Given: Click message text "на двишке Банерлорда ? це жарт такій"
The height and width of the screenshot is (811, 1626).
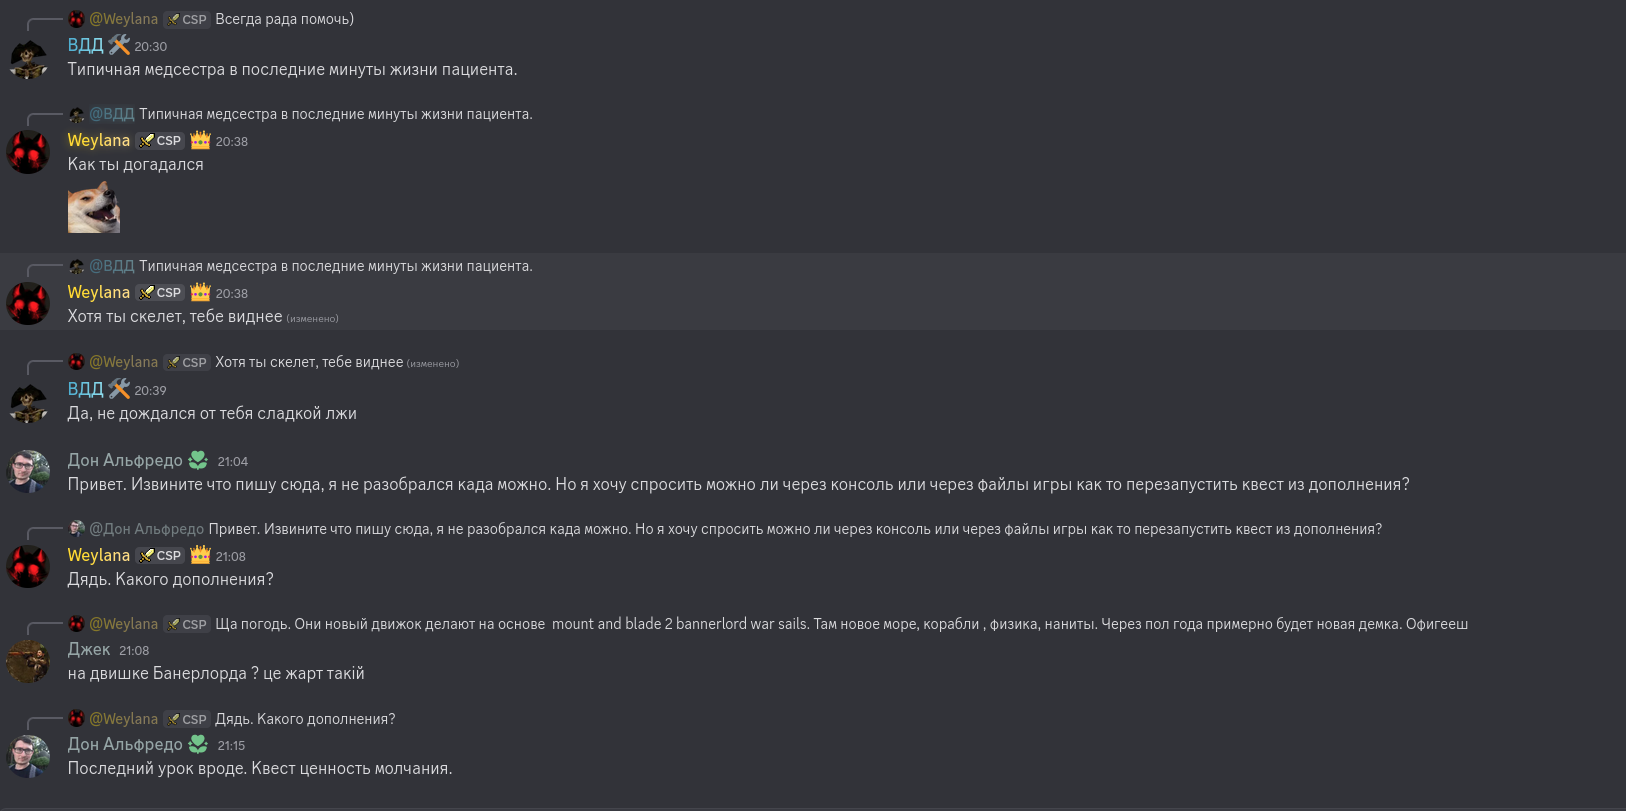Looking at the screenshot, I should coord(215,673).
